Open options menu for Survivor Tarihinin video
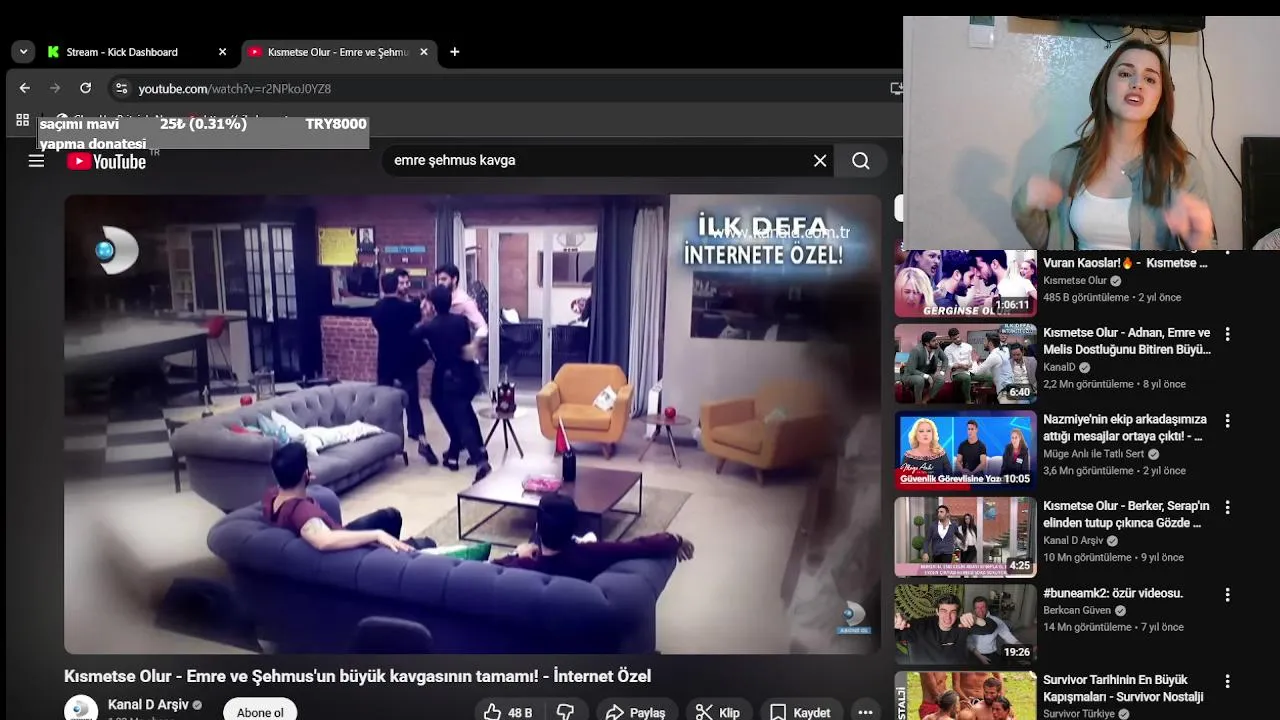Image resolution: width=1280 pixels, height=720 pixels. pyautogui.click(x=1227, y=681)
